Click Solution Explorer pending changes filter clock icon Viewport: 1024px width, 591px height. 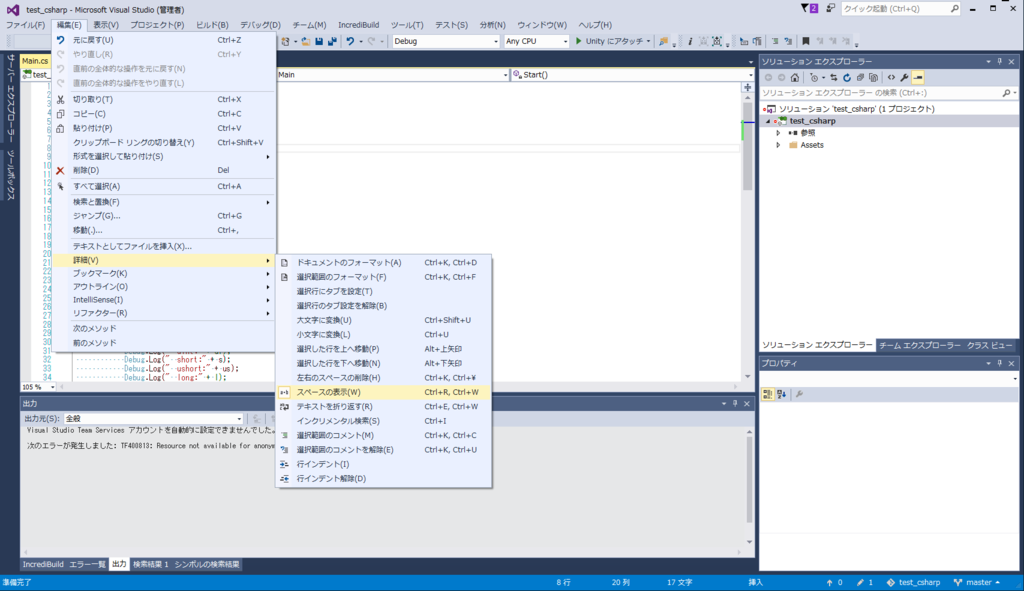814,78
